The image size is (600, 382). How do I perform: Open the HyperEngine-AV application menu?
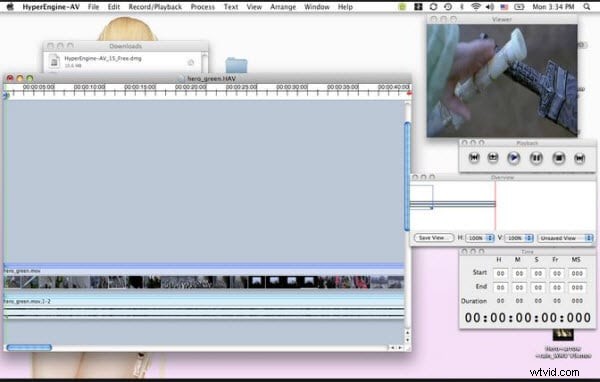tap(51, 7)
